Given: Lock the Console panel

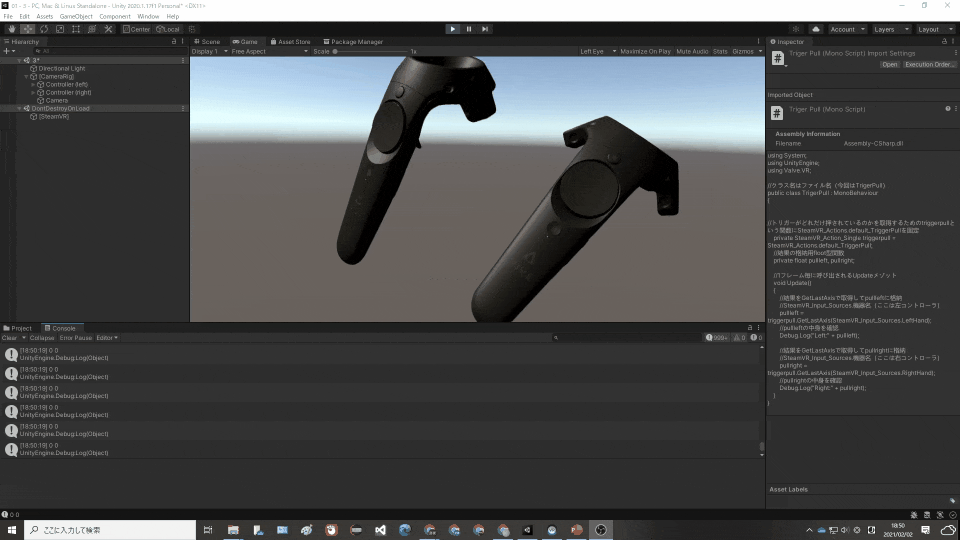Looking at the screenshot, I should (x=750, y=328).
